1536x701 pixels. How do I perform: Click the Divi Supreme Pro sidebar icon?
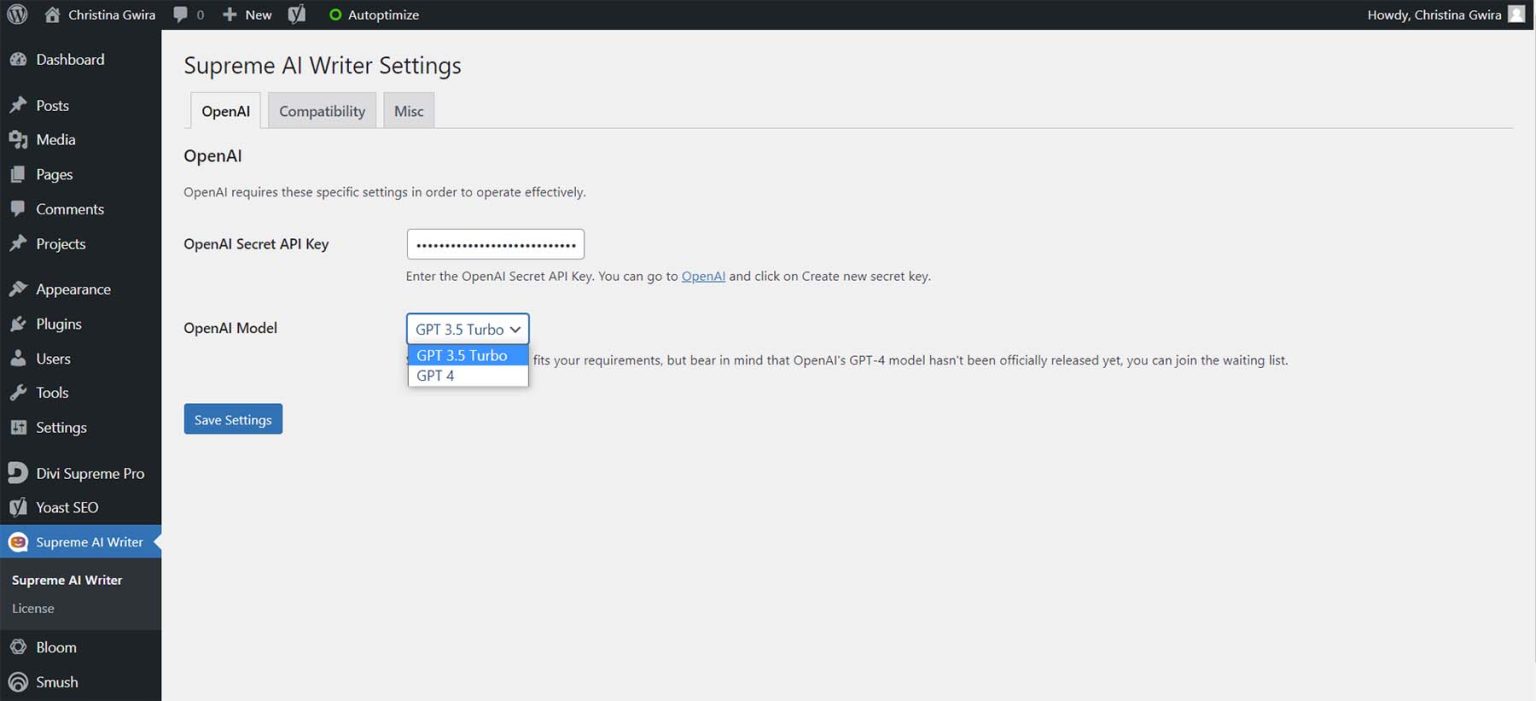pos(18,473)
